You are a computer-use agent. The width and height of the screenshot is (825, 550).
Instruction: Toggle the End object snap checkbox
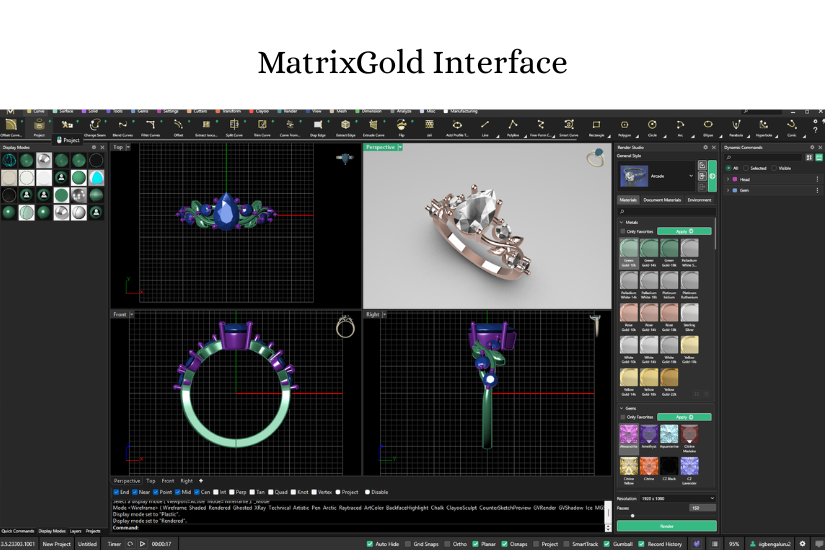116,492
